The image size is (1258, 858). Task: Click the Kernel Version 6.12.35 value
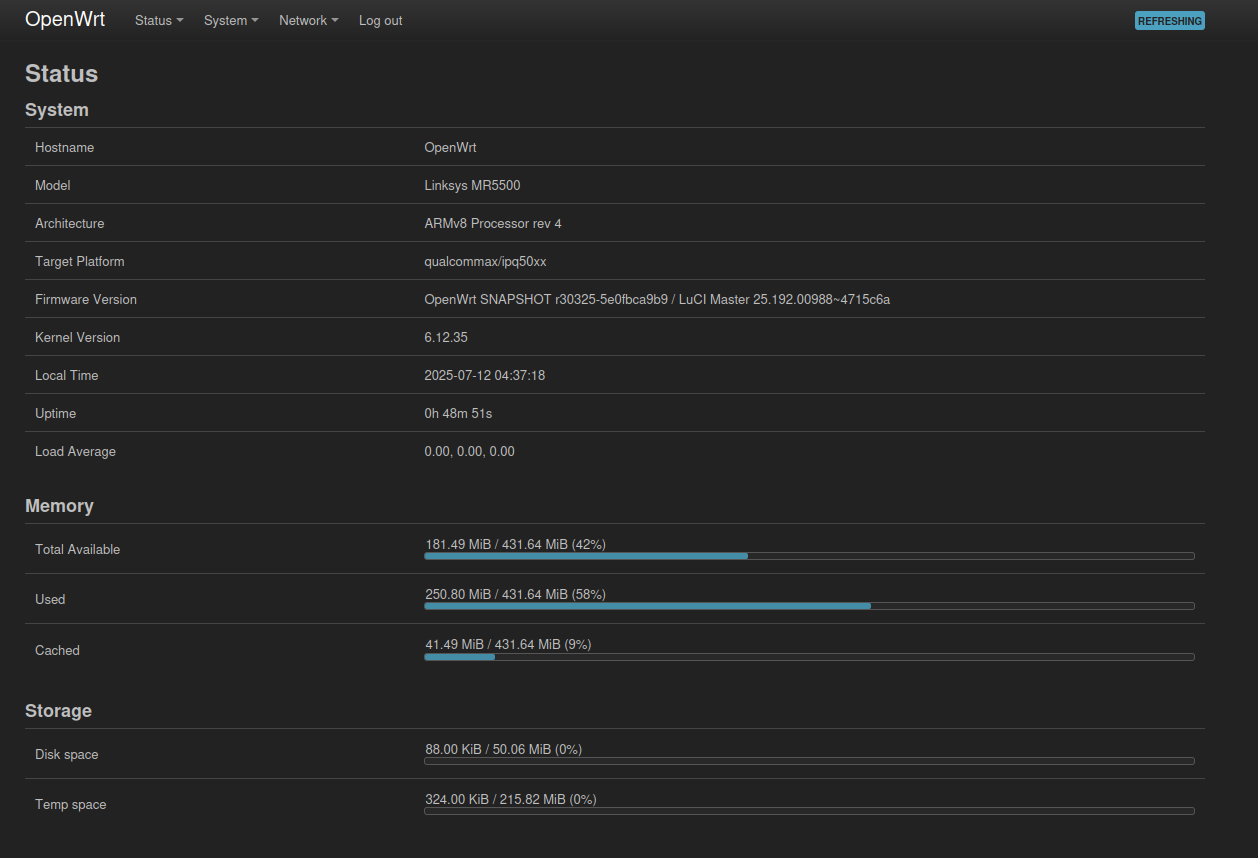pyautogui.click(x=446, y=338)
